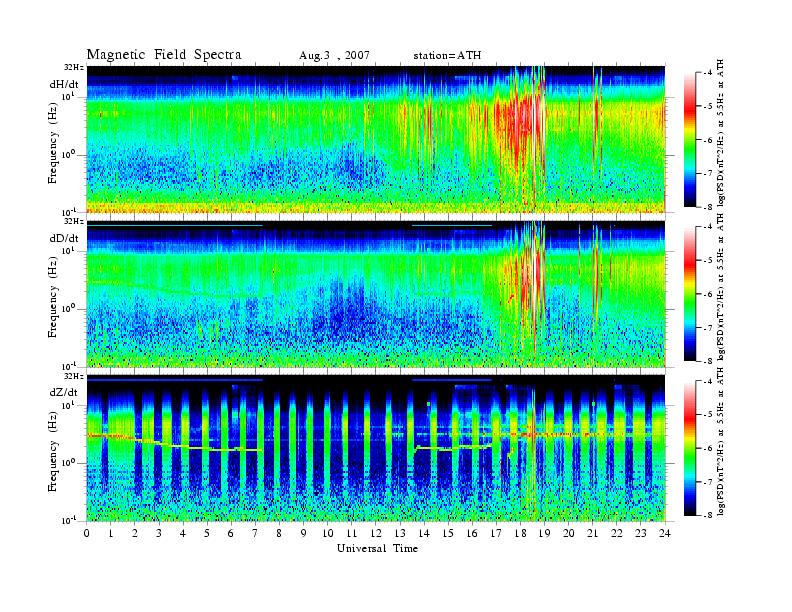This screenshot has width=792, height=612.
Task: Click hour tick label 15 on time axis
Action: pos(448,533)
